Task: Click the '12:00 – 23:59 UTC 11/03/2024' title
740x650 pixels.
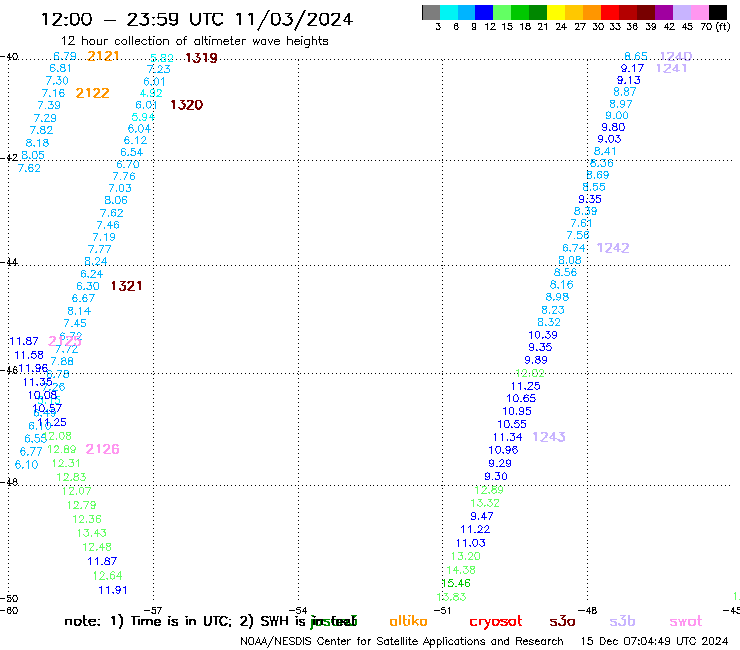Action: tap(197, 19)
